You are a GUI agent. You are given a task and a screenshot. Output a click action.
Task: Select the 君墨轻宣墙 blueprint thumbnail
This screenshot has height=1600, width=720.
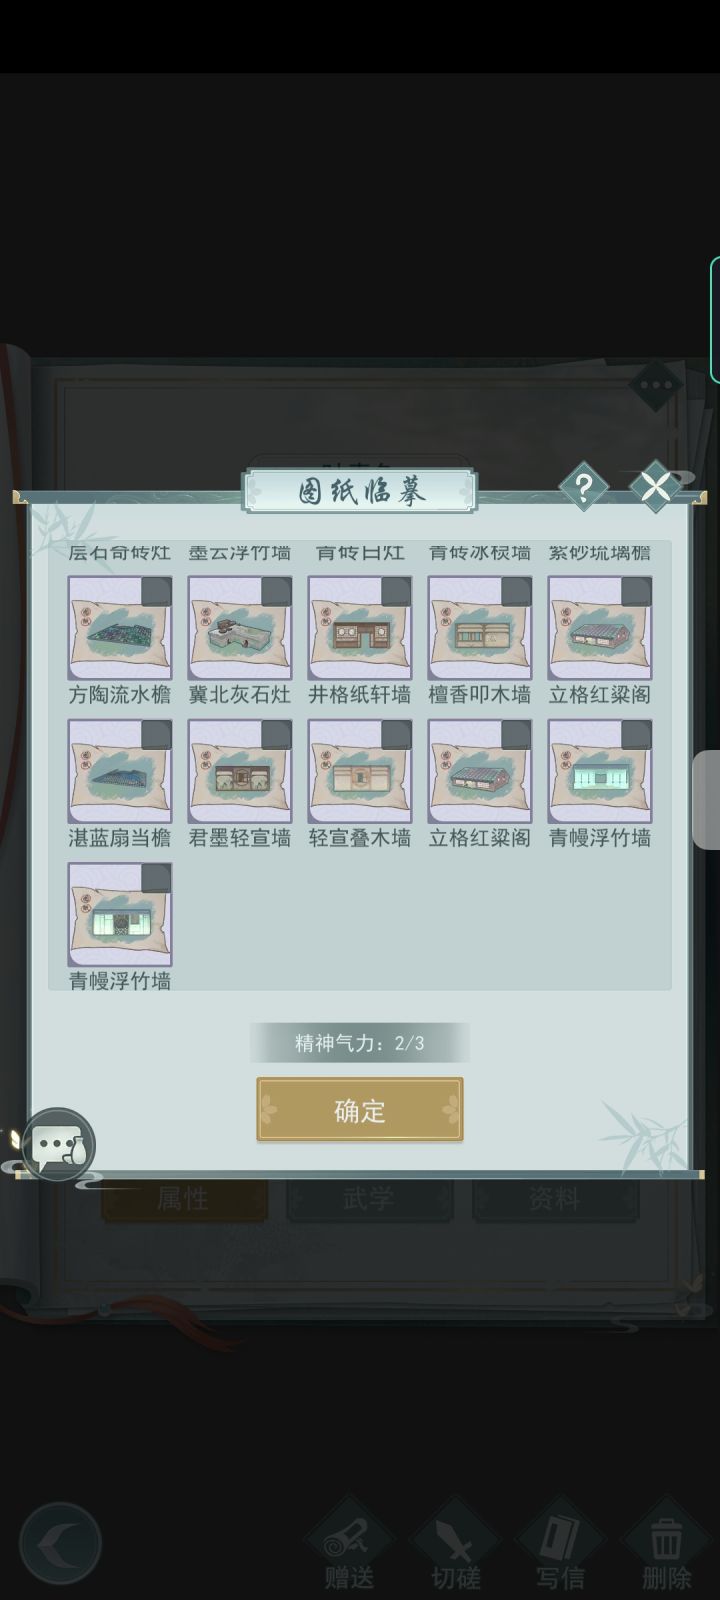(240, 771)
